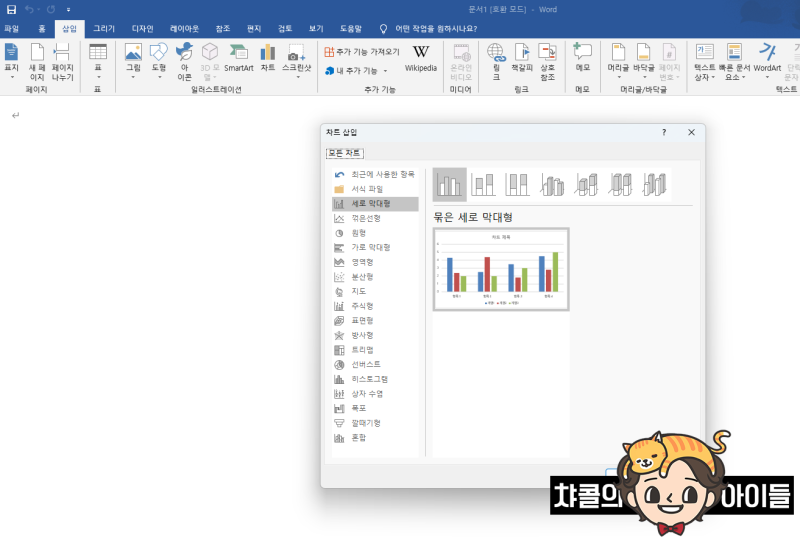Select 분산형 scatter chart category
This screenshot has height=543, width=800.
tap(375, 277)
